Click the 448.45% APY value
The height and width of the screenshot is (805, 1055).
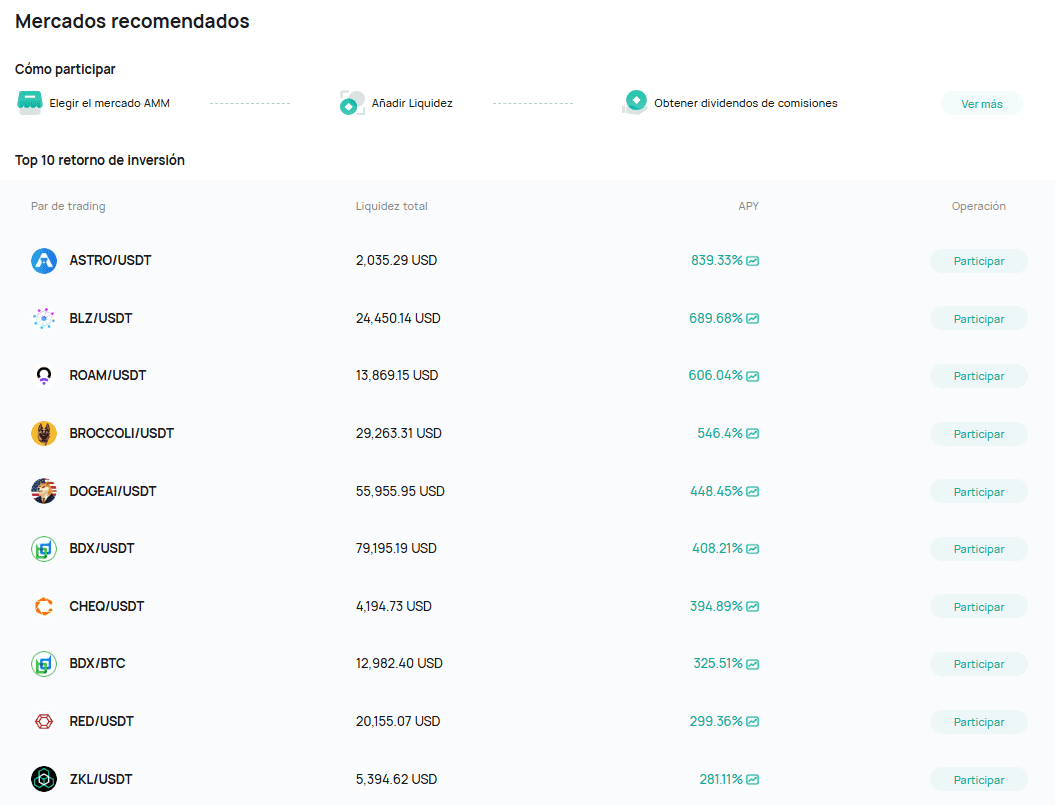coord(717,491)
